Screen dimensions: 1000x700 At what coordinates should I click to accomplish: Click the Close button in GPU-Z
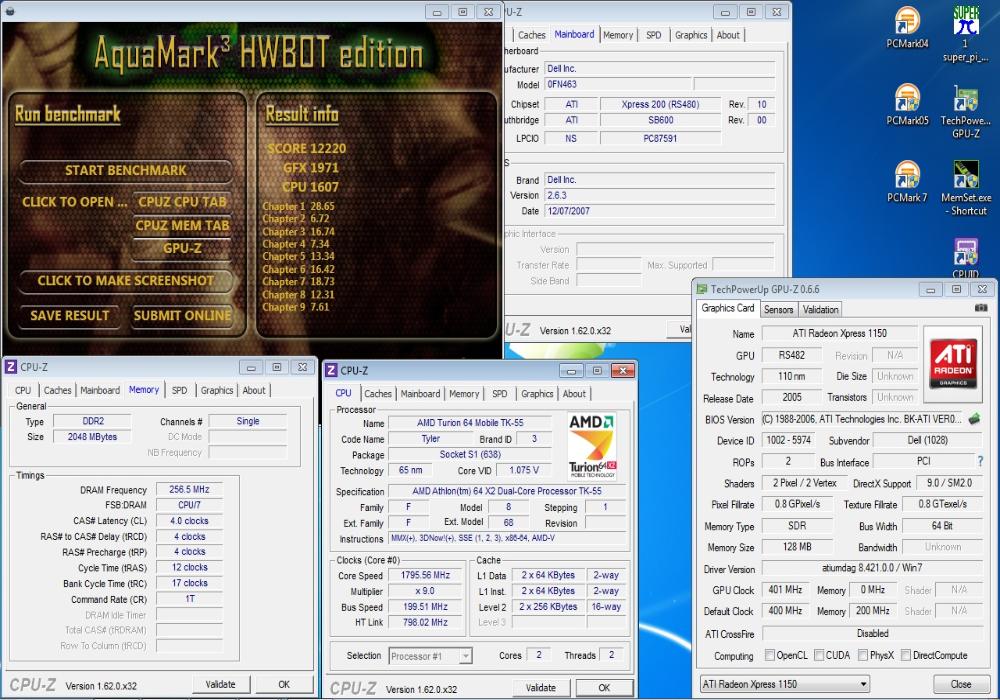(x=960, y=684)
